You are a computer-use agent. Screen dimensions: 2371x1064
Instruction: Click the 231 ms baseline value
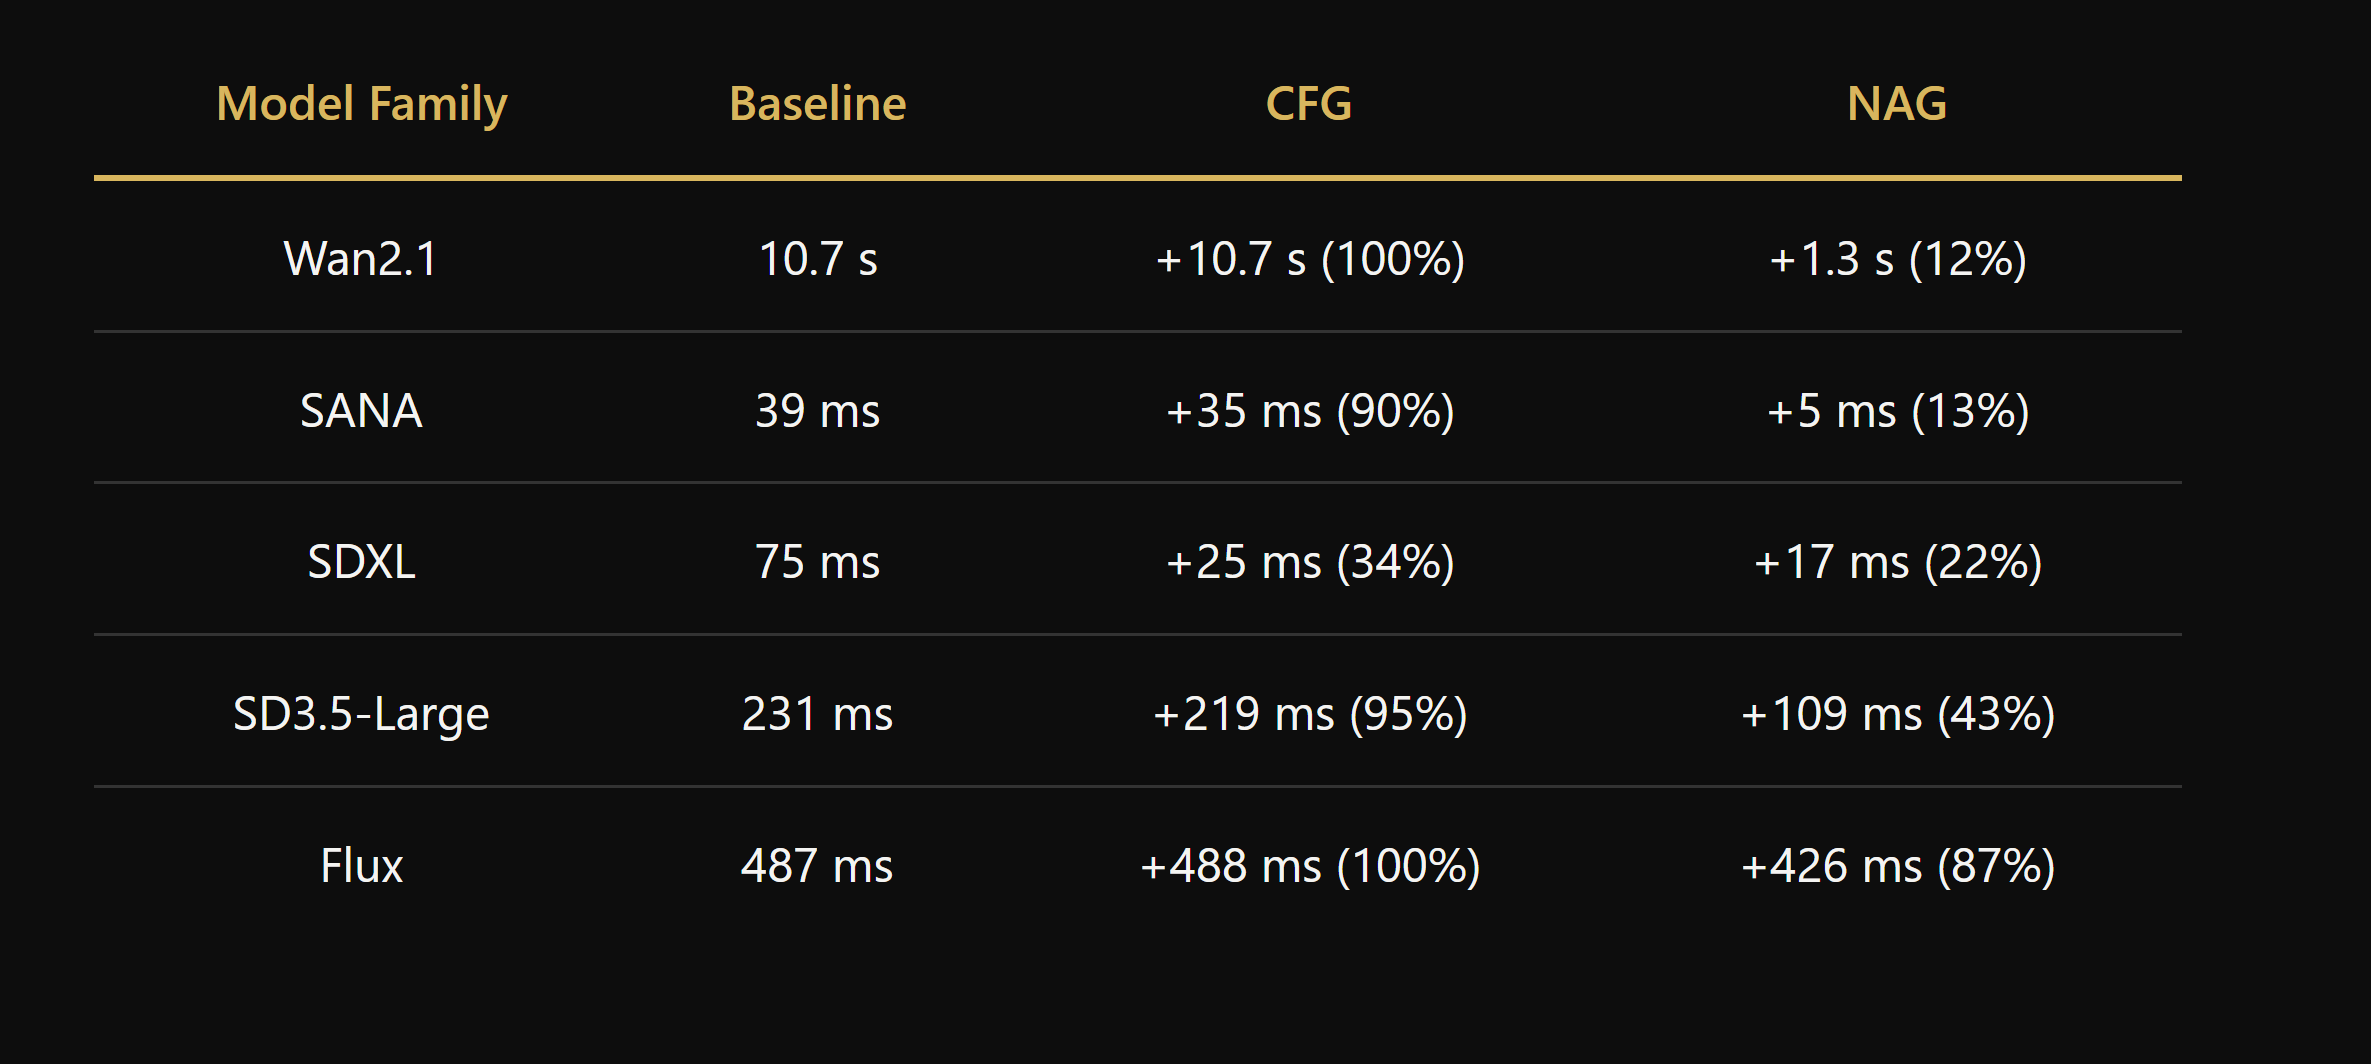tap(818, 714)
